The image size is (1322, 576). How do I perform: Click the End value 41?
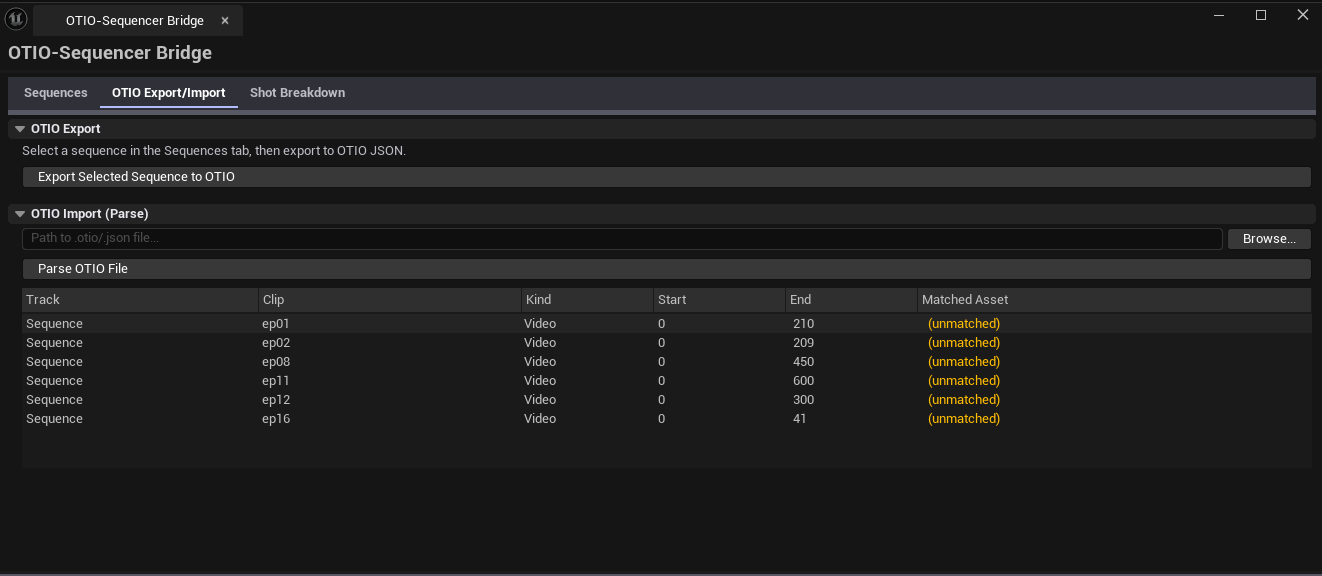799,419
